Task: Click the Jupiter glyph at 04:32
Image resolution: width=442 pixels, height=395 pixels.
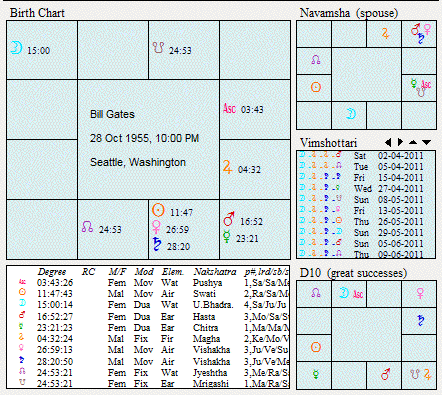Action: click(227, 167)
